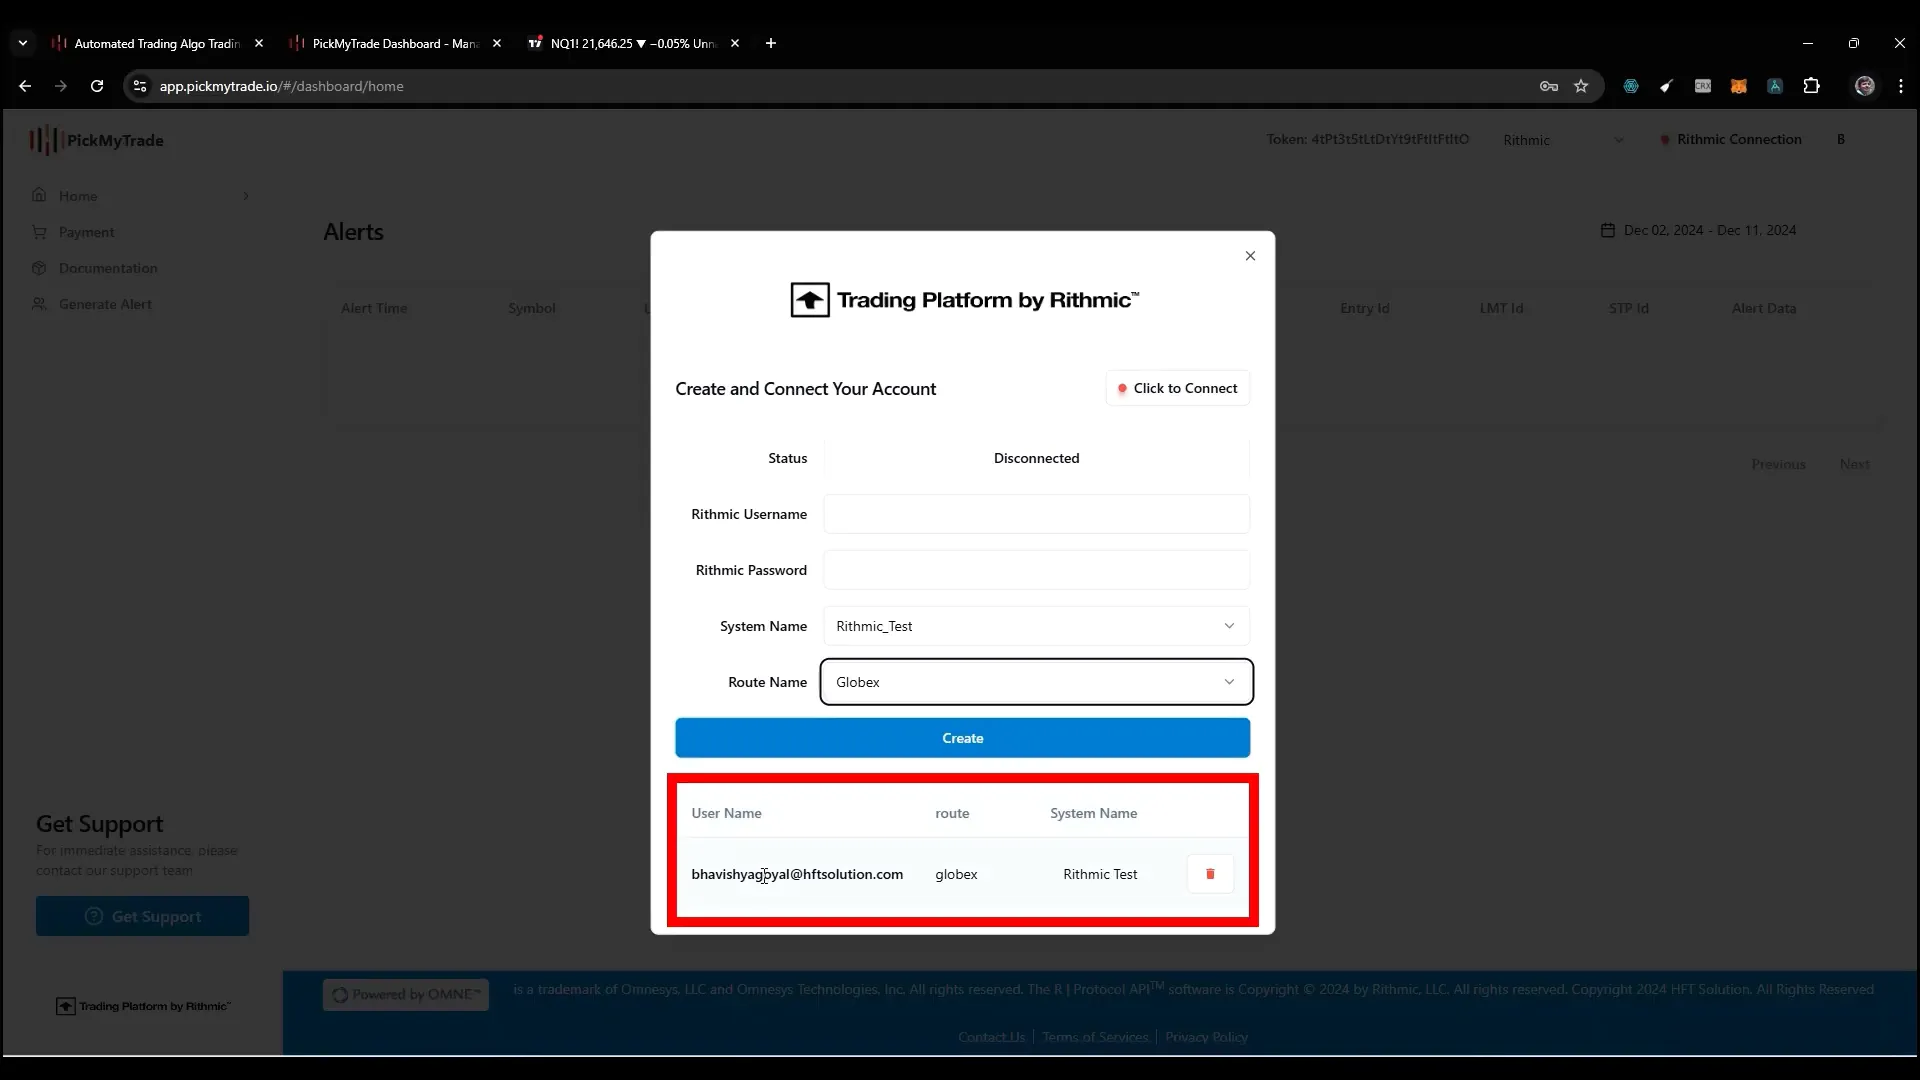This screenshot has height=1080, width=1920.
Task: Open a new browser tab
Action: point(770,43)
